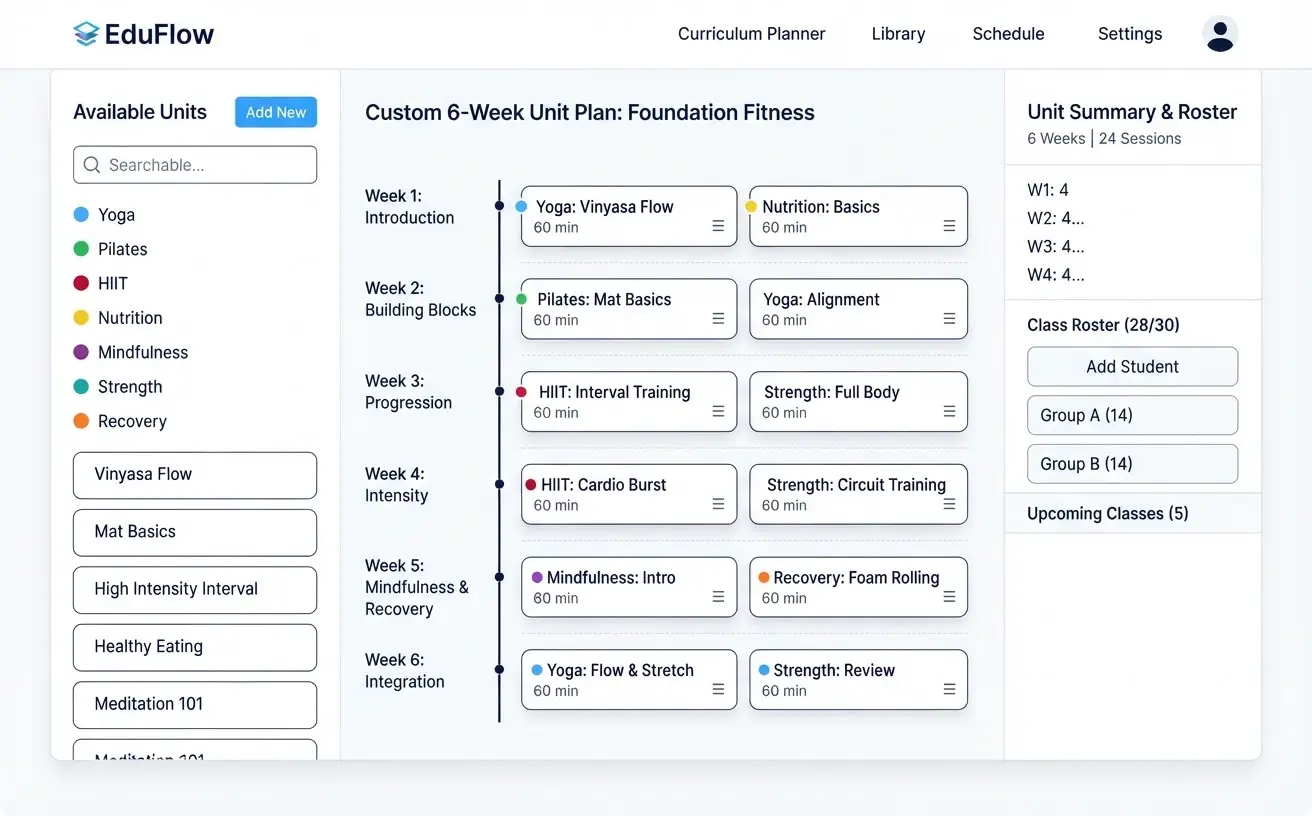Click the teal Strength category dot
The width and height of the screenshot is (1312, 816).
coord(81,387)
